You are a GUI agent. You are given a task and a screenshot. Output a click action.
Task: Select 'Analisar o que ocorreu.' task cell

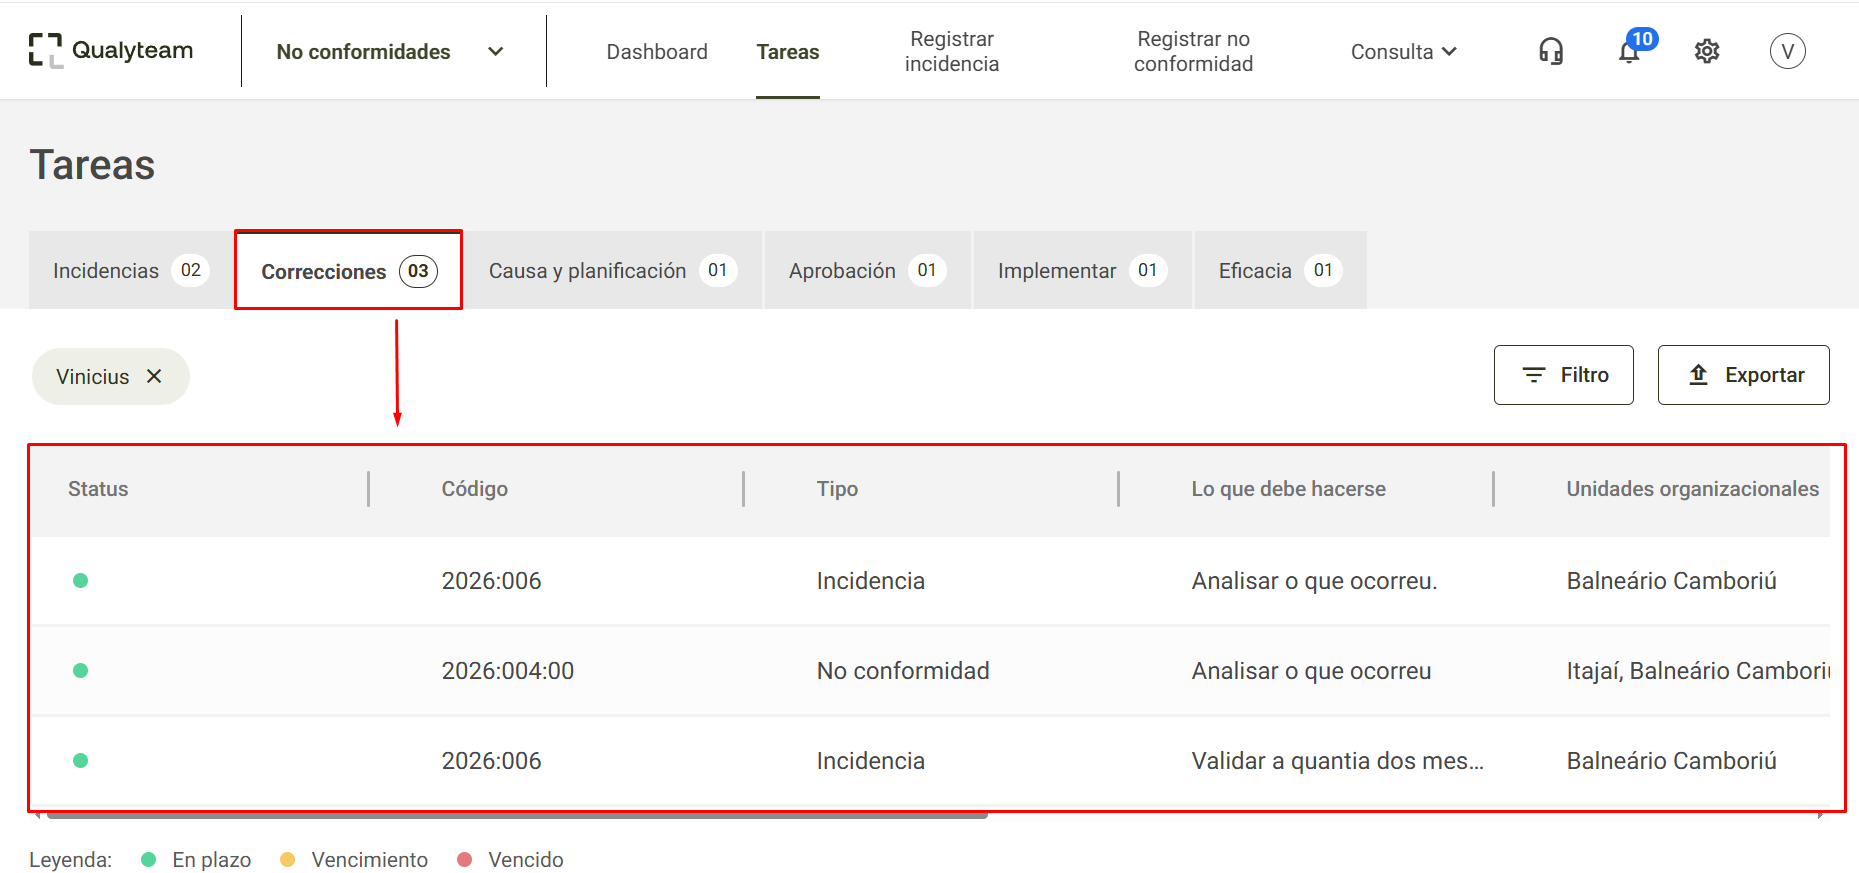[x=1314, y=581]
